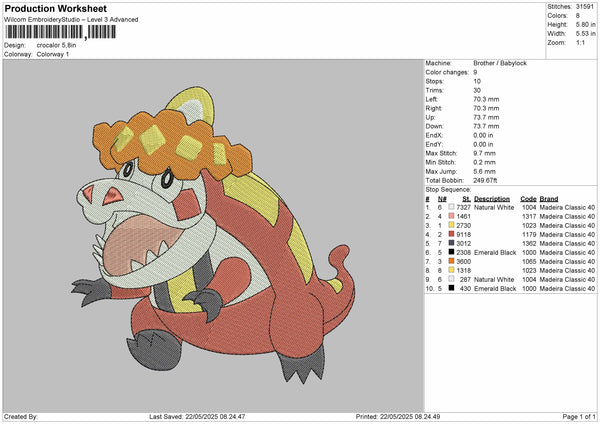Click thread code 1317 in stop 2

click(529, 217)
